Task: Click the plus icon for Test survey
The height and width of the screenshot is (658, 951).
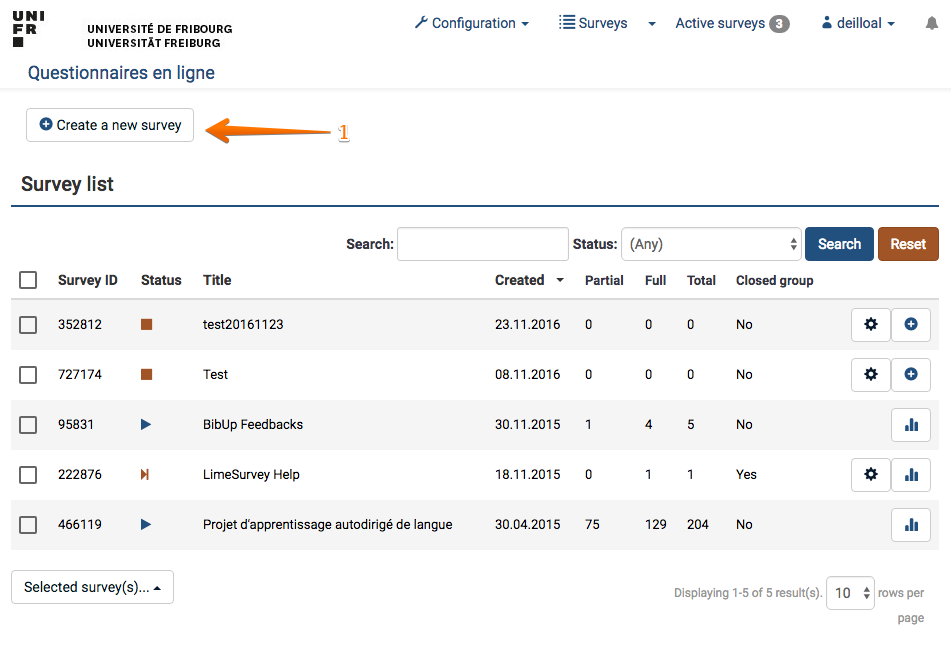Action: (910, 375)
